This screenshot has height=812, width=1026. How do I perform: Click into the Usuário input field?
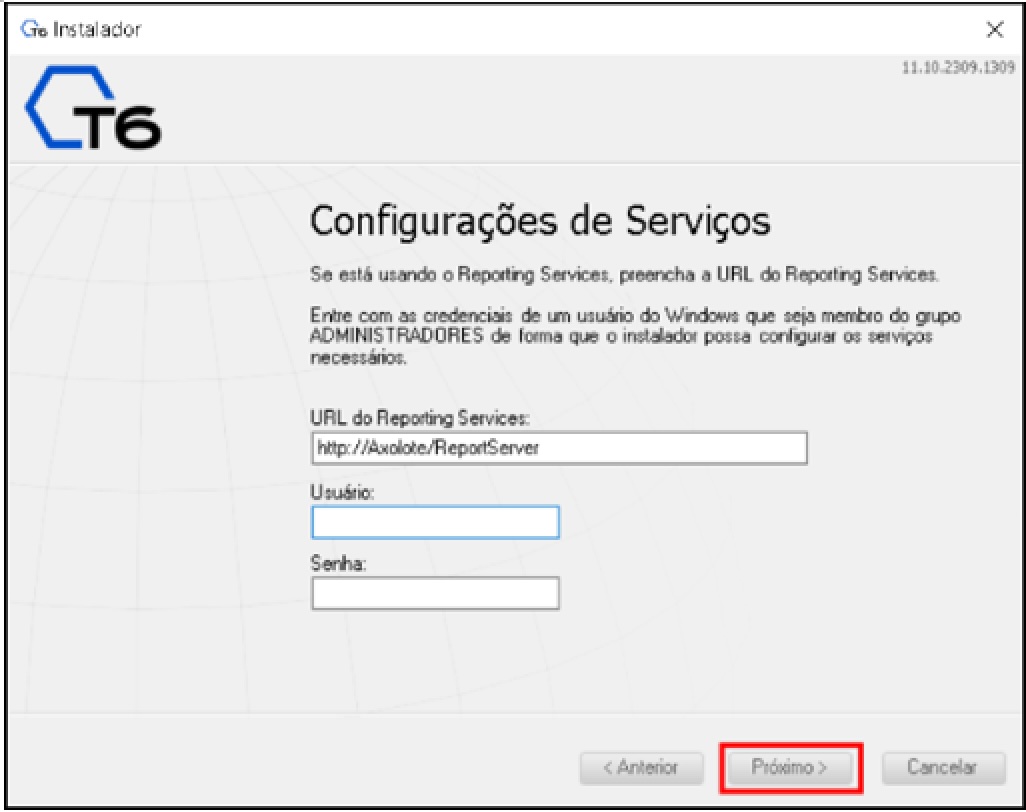435,522
